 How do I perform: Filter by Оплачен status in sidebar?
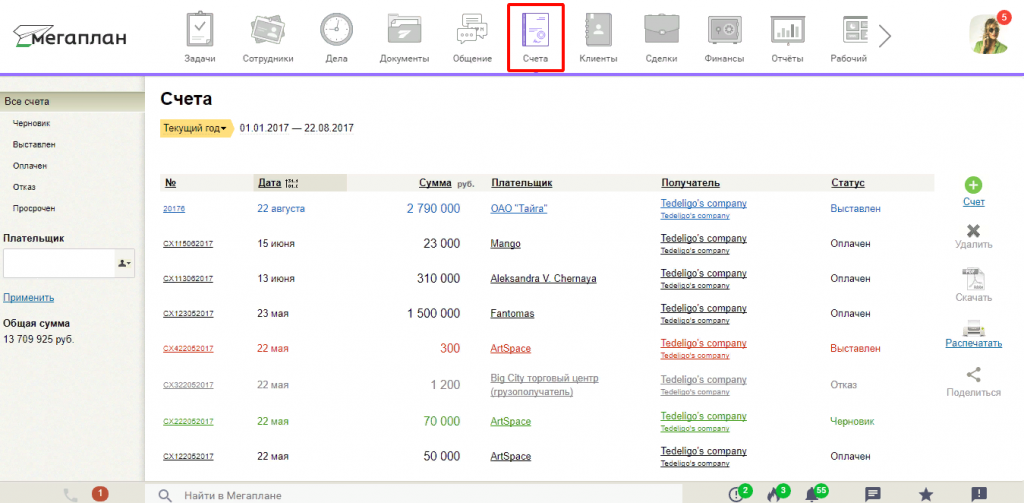30,166
